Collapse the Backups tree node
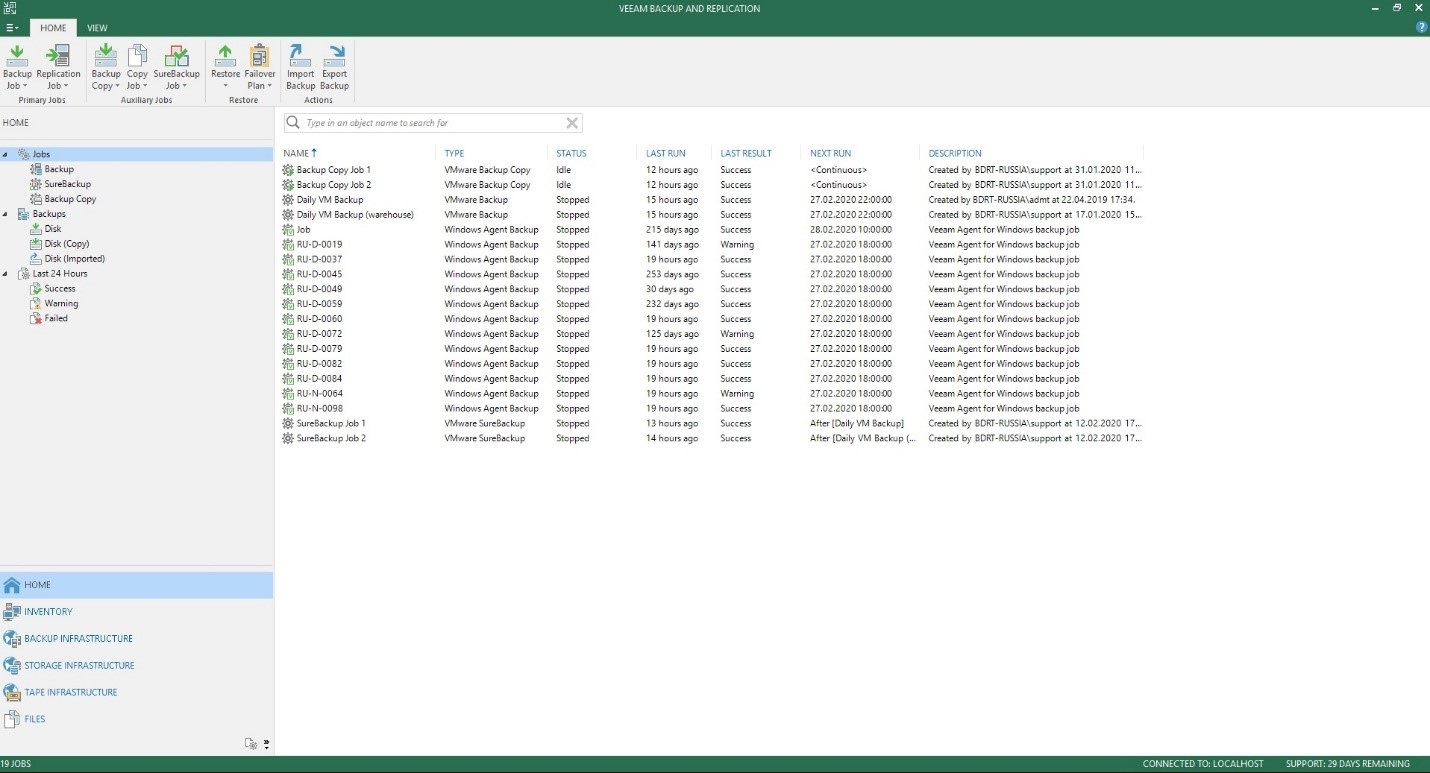 click(x=6, y=214)
